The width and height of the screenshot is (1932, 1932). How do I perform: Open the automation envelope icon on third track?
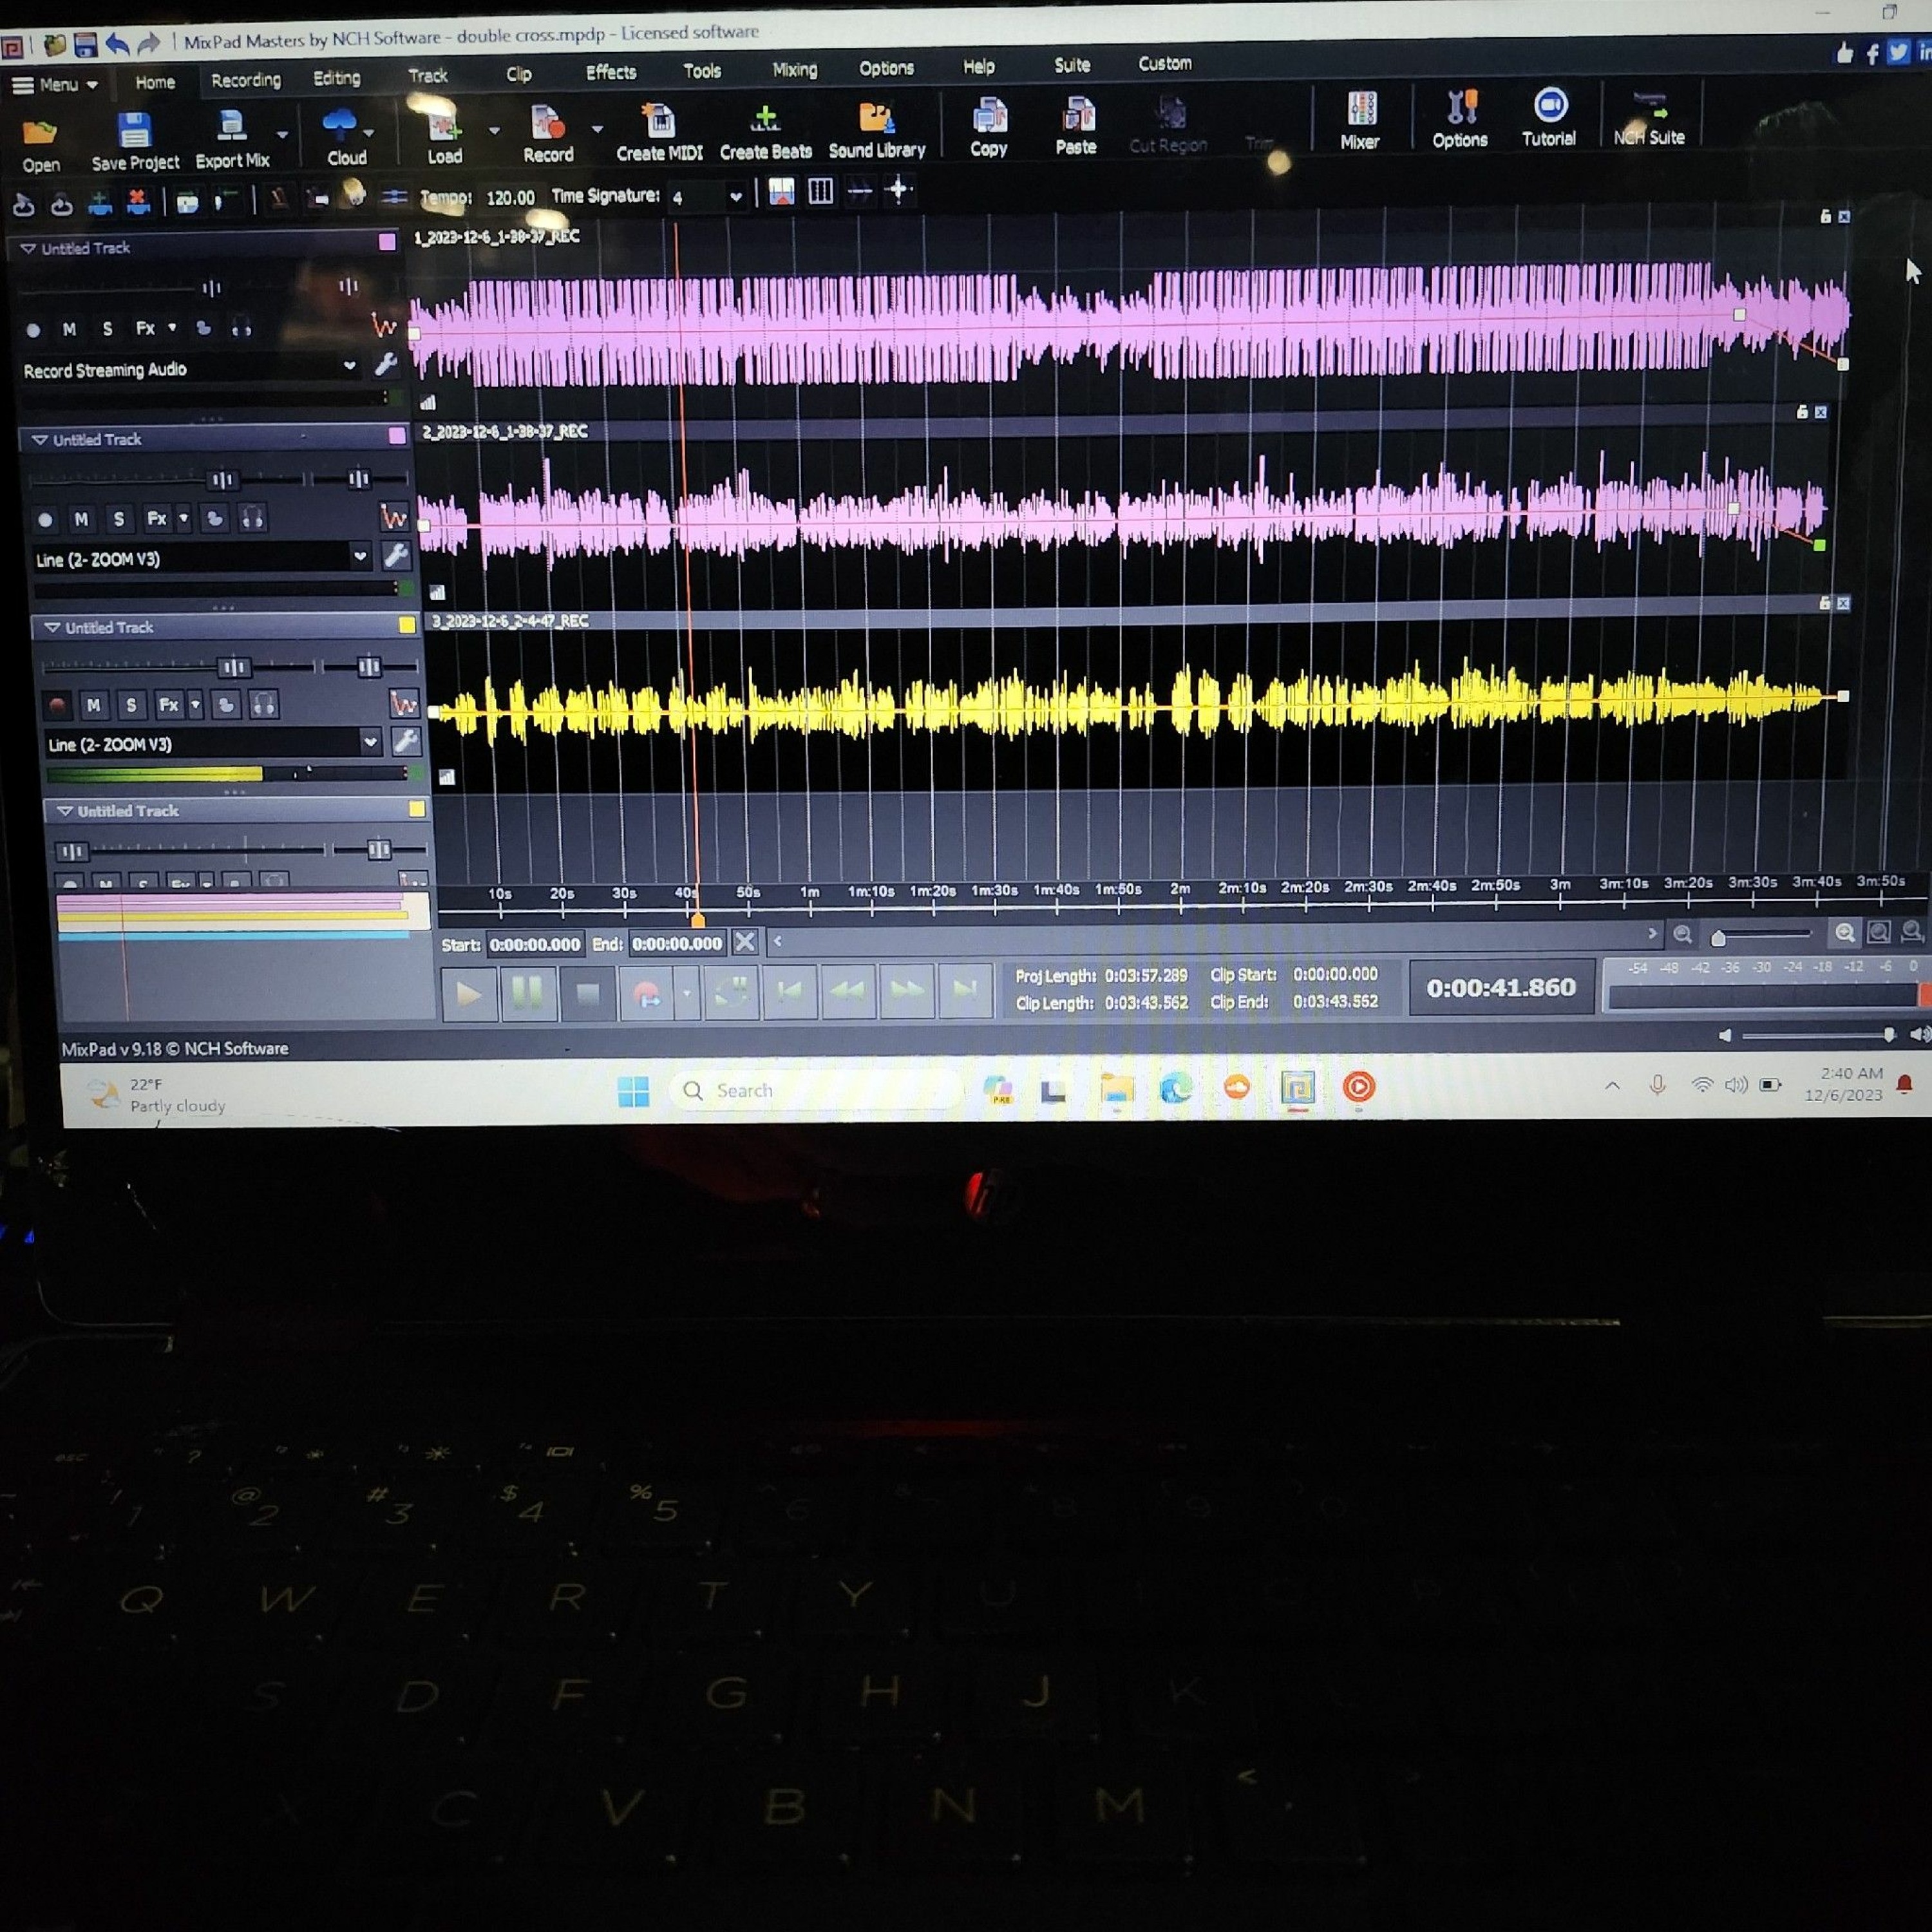tap(404, 704)
